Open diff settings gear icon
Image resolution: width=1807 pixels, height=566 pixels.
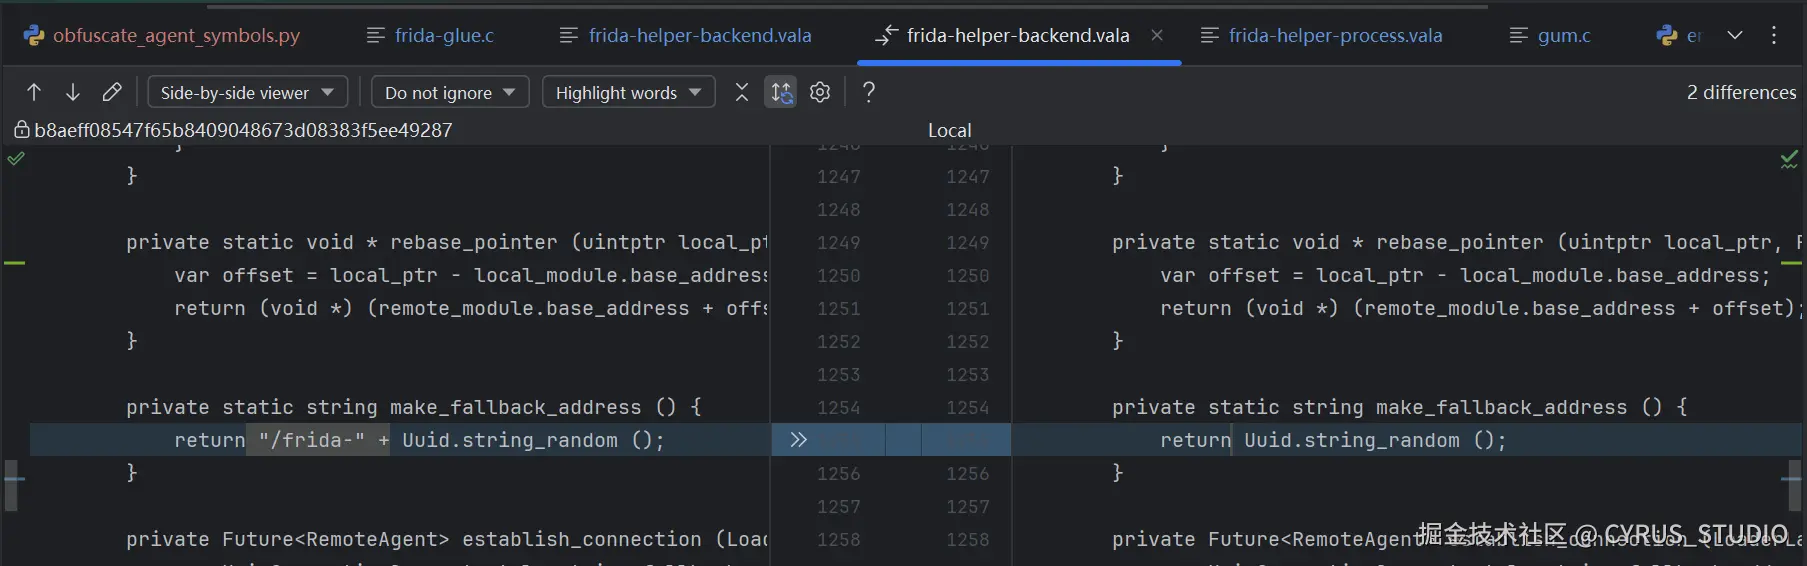pyautogui.click(x=820, y=93)
